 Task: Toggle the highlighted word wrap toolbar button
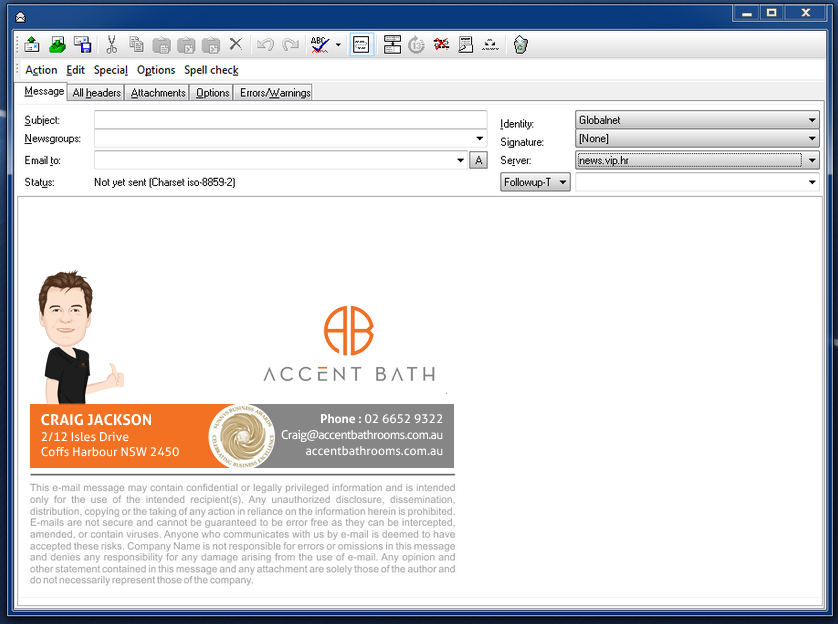[x=361, y=45]
